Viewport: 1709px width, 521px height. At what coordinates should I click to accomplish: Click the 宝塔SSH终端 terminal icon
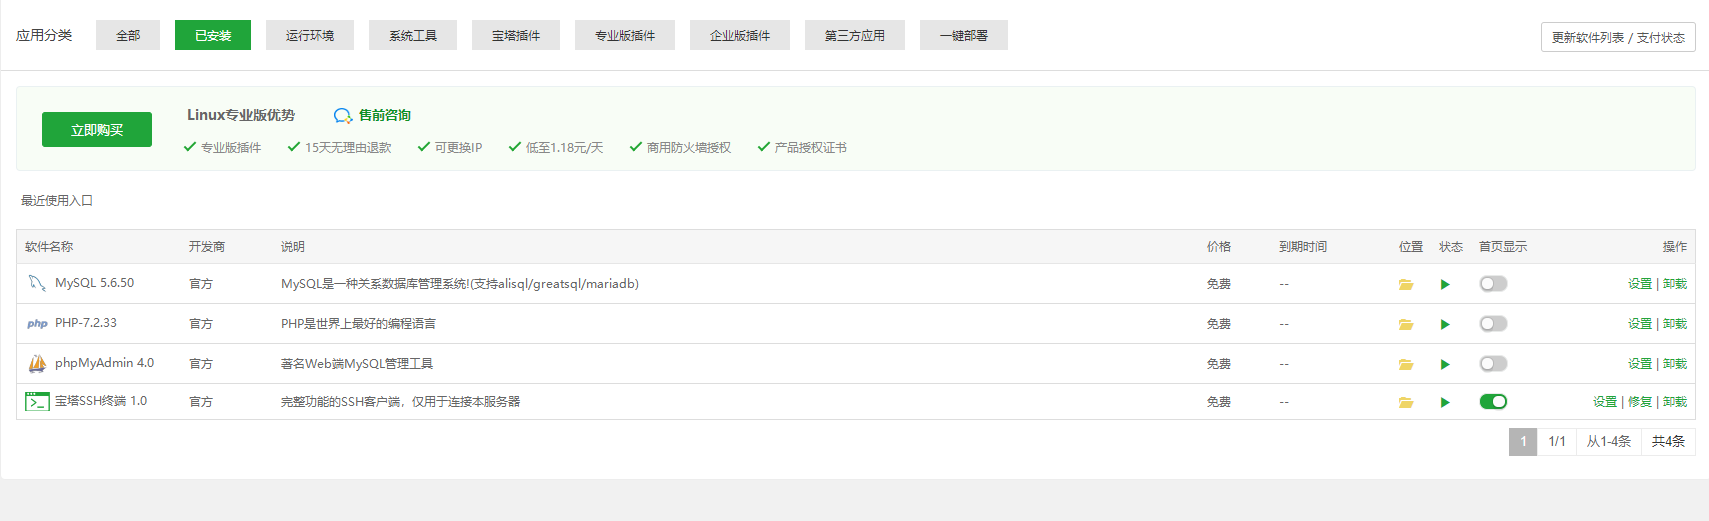point(37,402)
